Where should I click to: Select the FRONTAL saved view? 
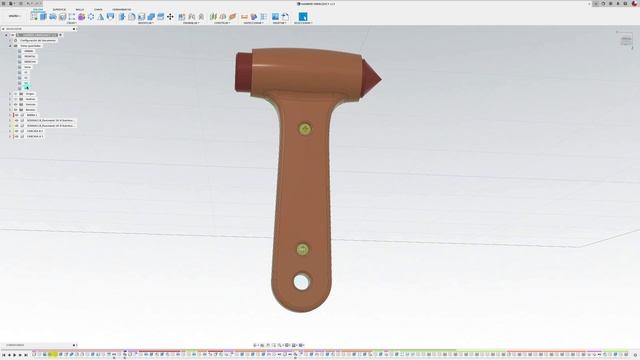pos(29,56)
